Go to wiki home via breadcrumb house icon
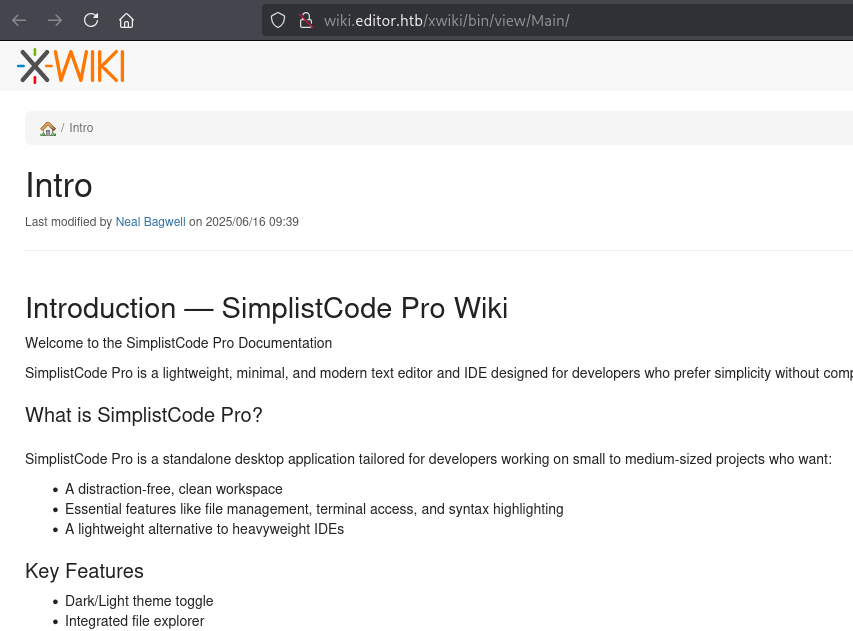The image size is (853, 631). (x=47, y=128)
